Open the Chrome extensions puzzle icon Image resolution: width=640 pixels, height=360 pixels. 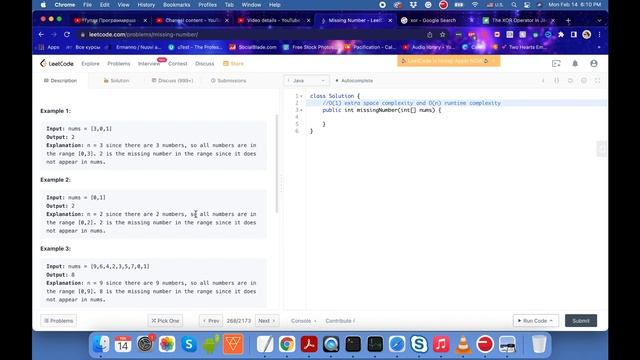tap(561, 35)
